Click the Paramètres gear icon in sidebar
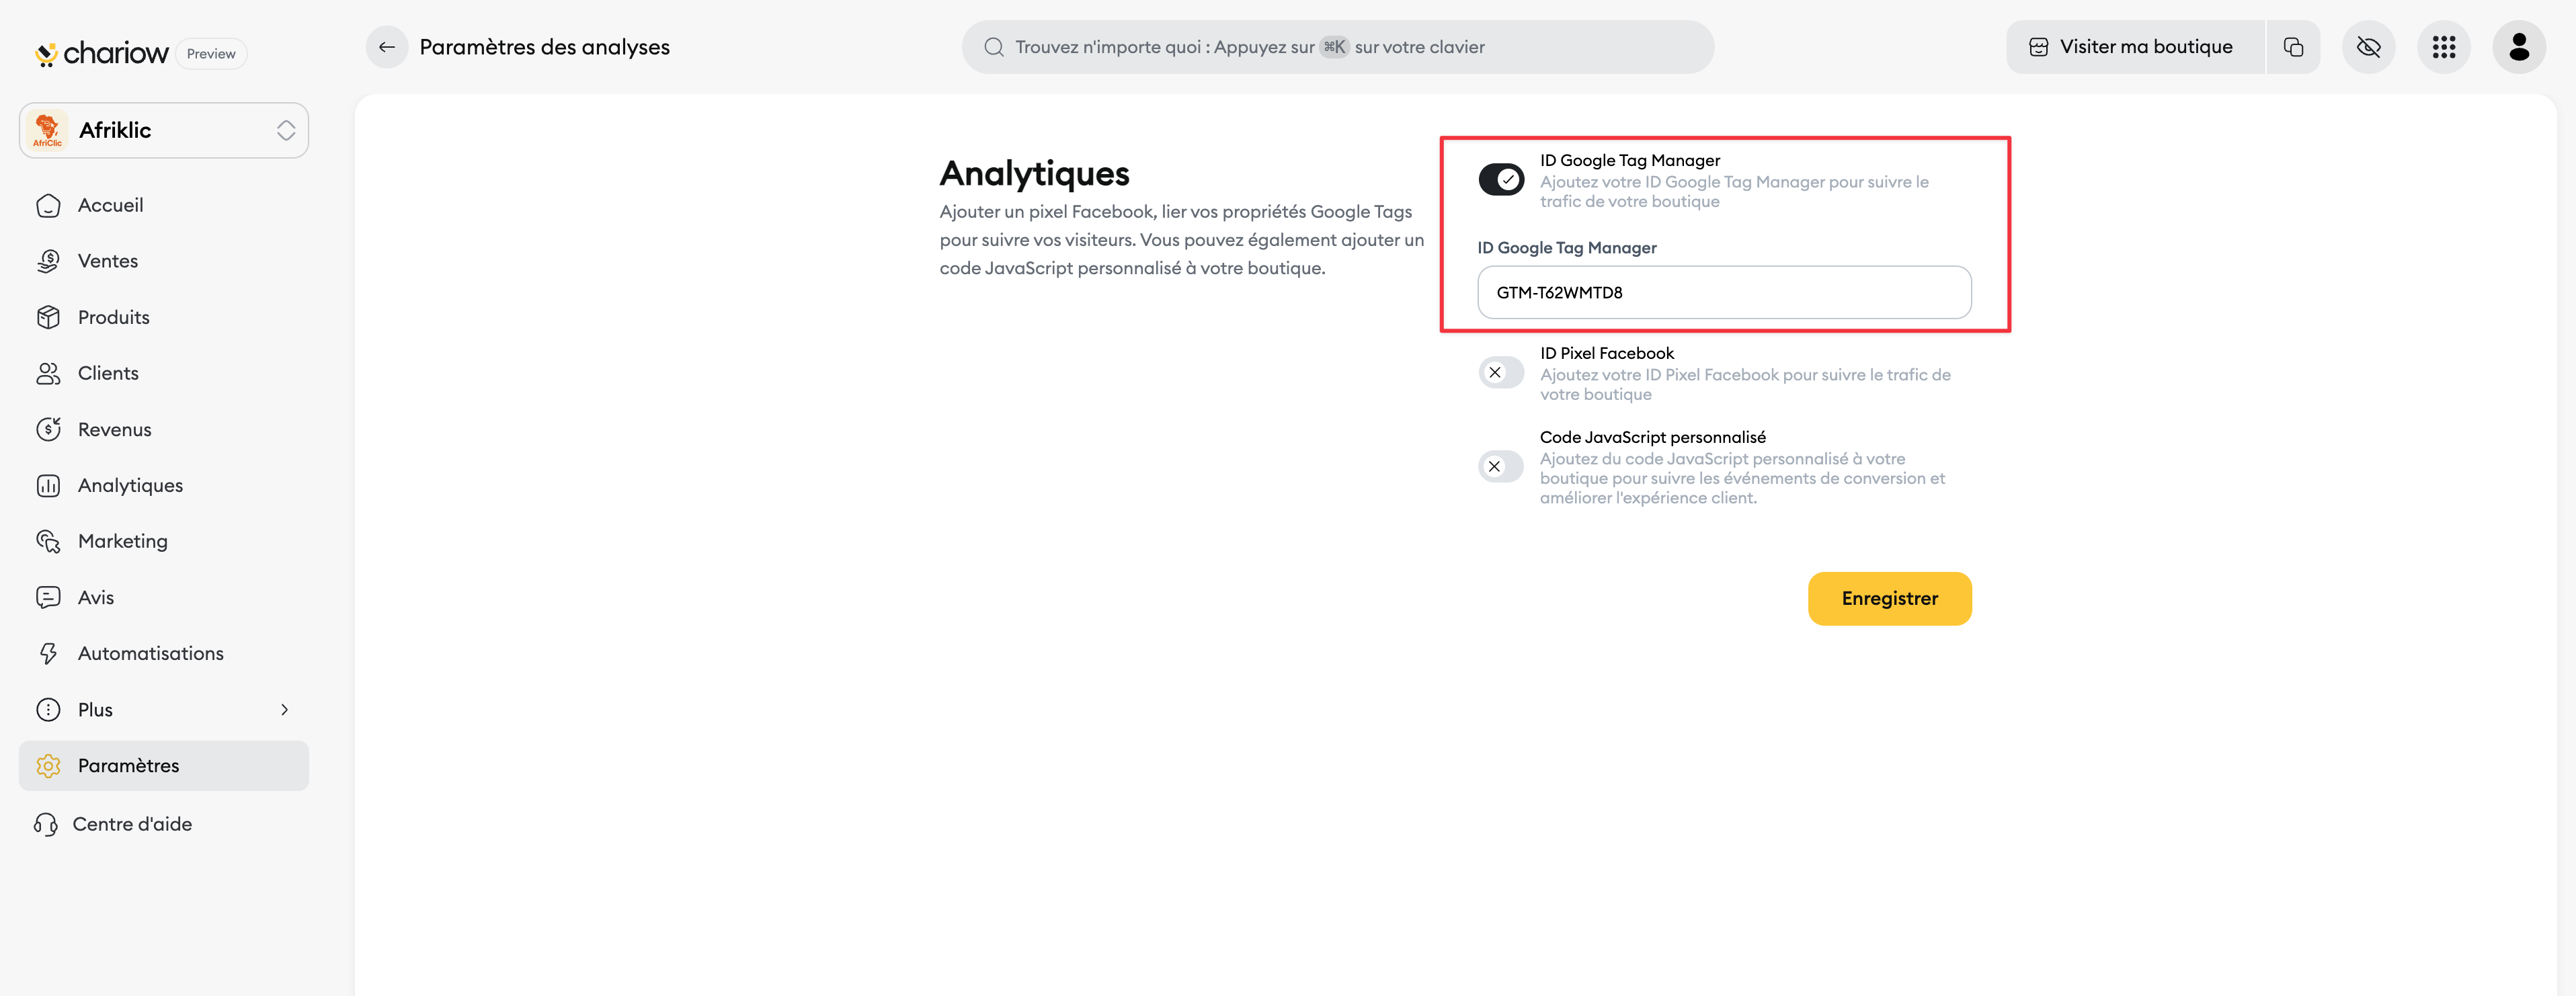Image resolution: width=2576 pixels, height=996 pixels. (x=48, y=766)
